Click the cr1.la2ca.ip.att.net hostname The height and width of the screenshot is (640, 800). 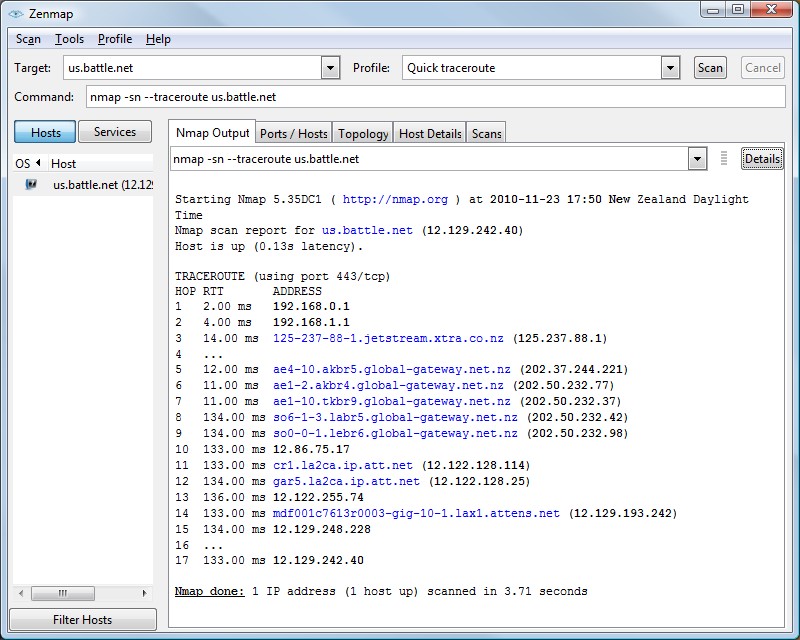pos(342,465)
